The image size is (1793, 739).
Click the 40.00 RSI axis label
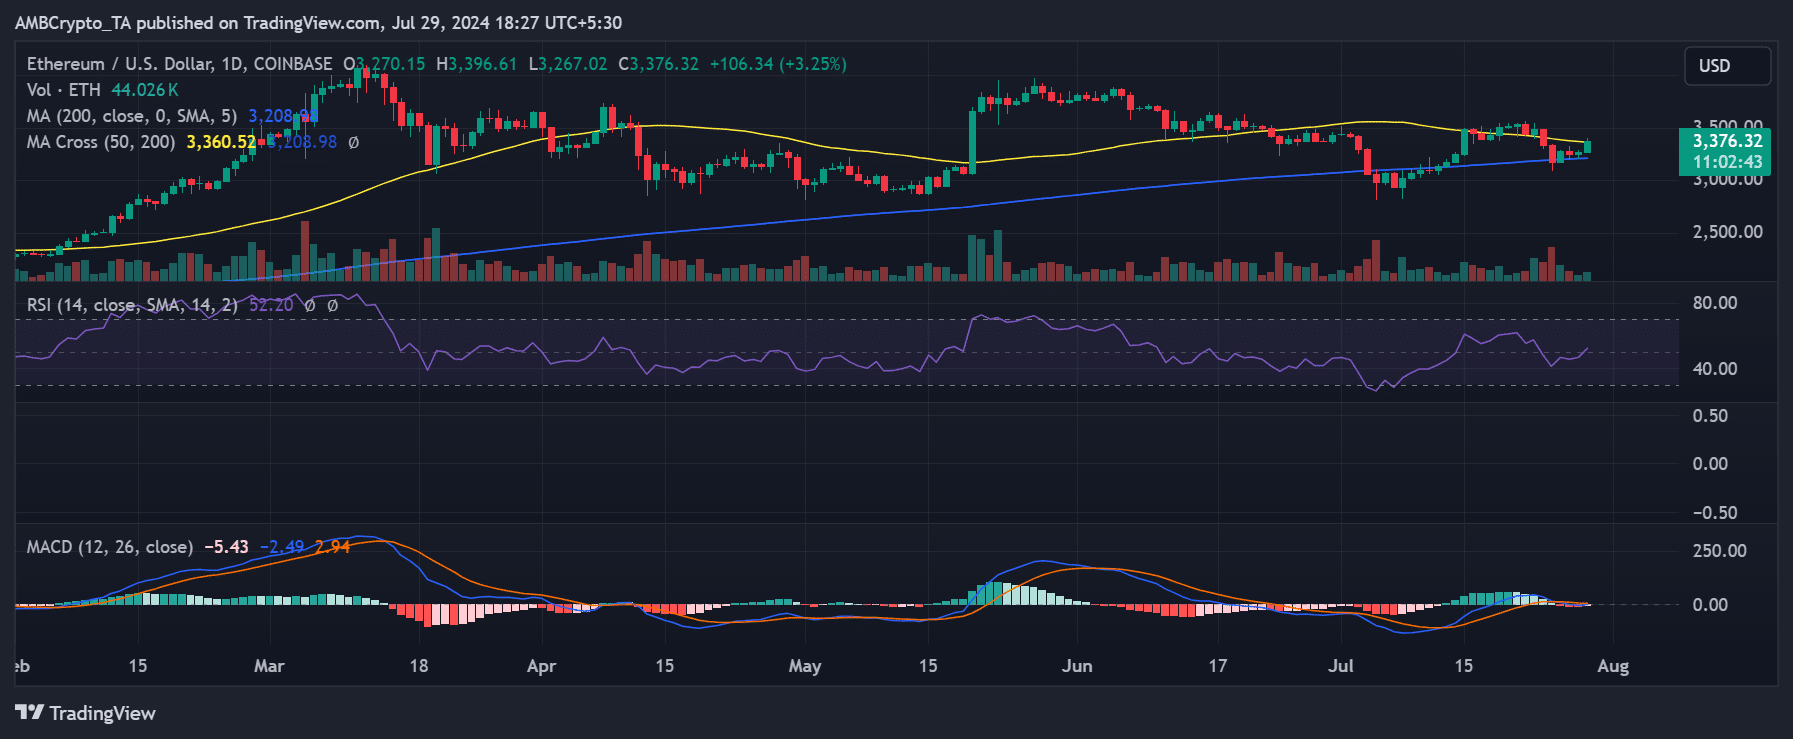[x=1715, y=369]
